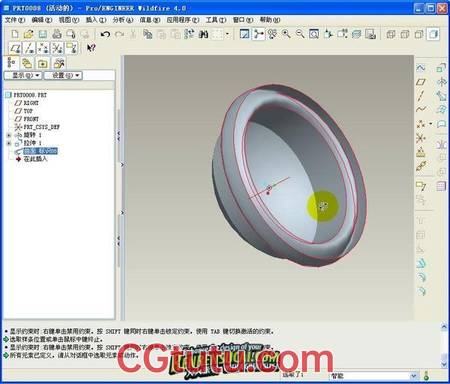The width and height of the screenshot is (450, 384).
Task: Open the 设置 dropdown in the model tree
Action: point(63,75)
